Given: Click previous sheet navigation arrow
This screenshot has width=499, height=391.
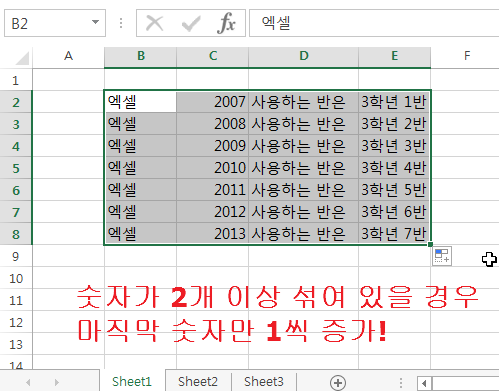Looking at the screenshot, I should tap(28, 382).
